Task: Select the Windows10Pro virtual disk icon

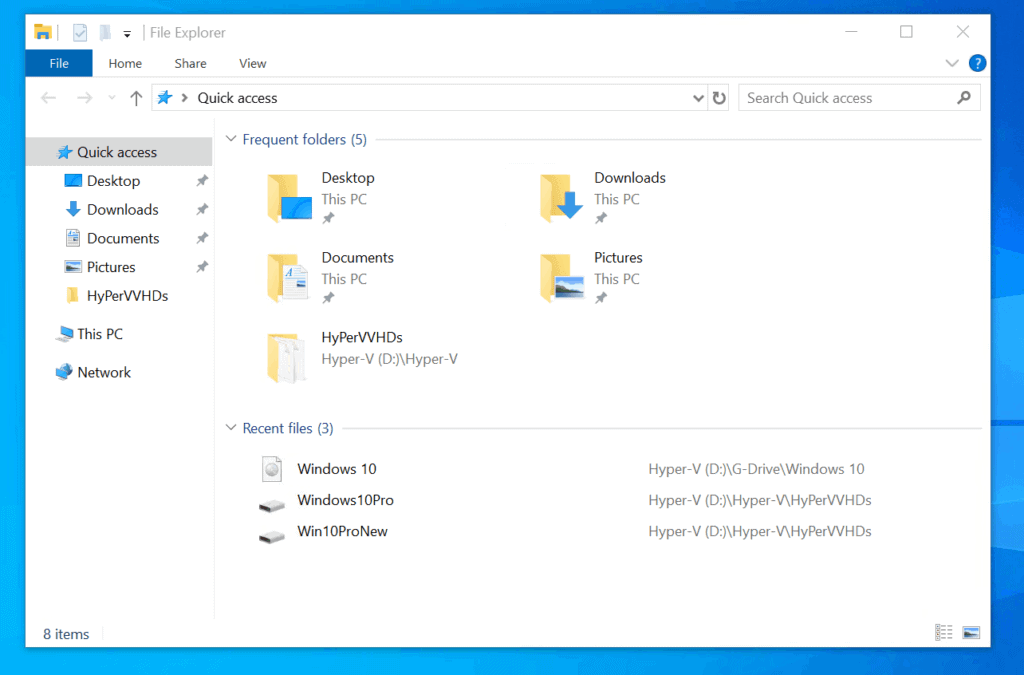Action: pos(272,505)
